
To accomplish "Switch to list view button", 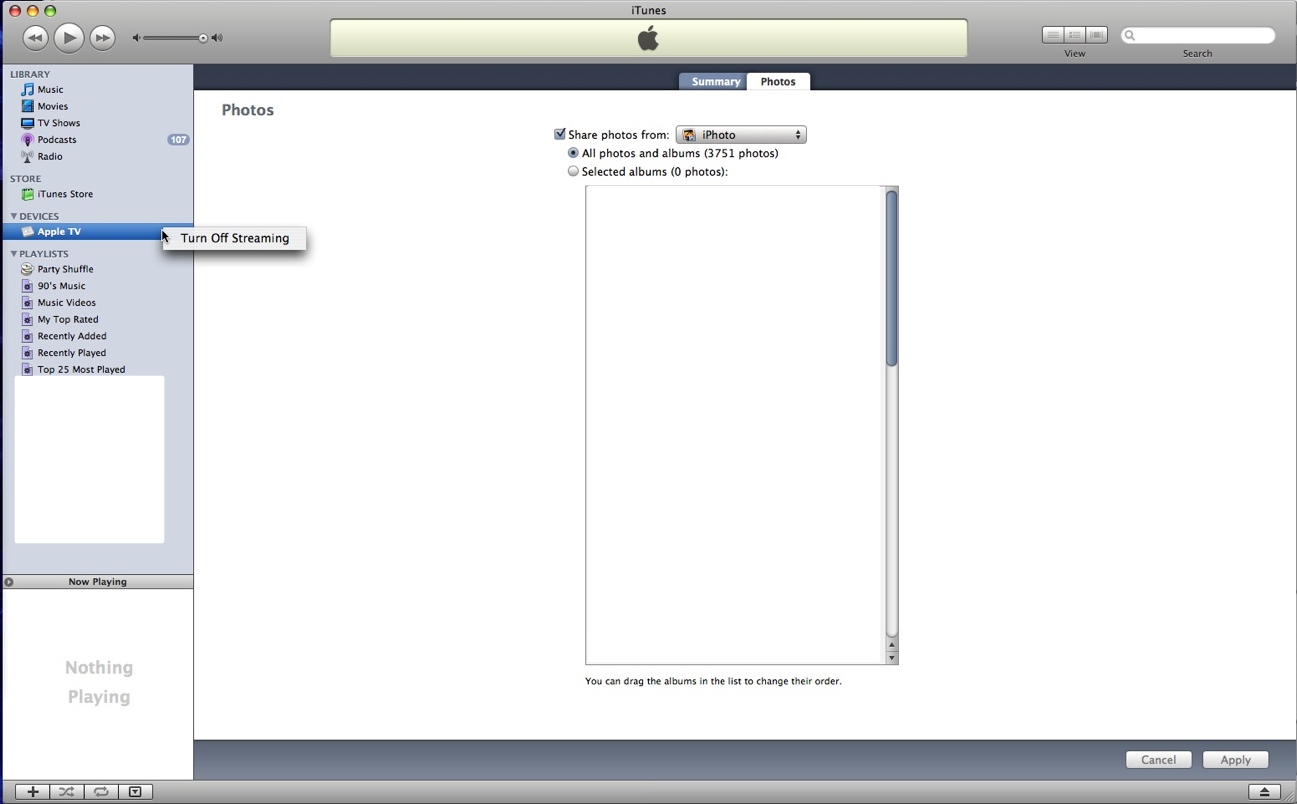I will (1053, 35).
